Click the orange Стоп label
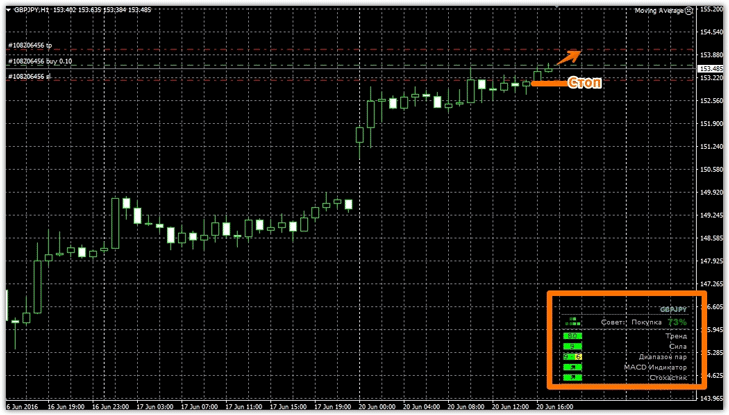Screen dimensions: 729x415 point(584,83)
